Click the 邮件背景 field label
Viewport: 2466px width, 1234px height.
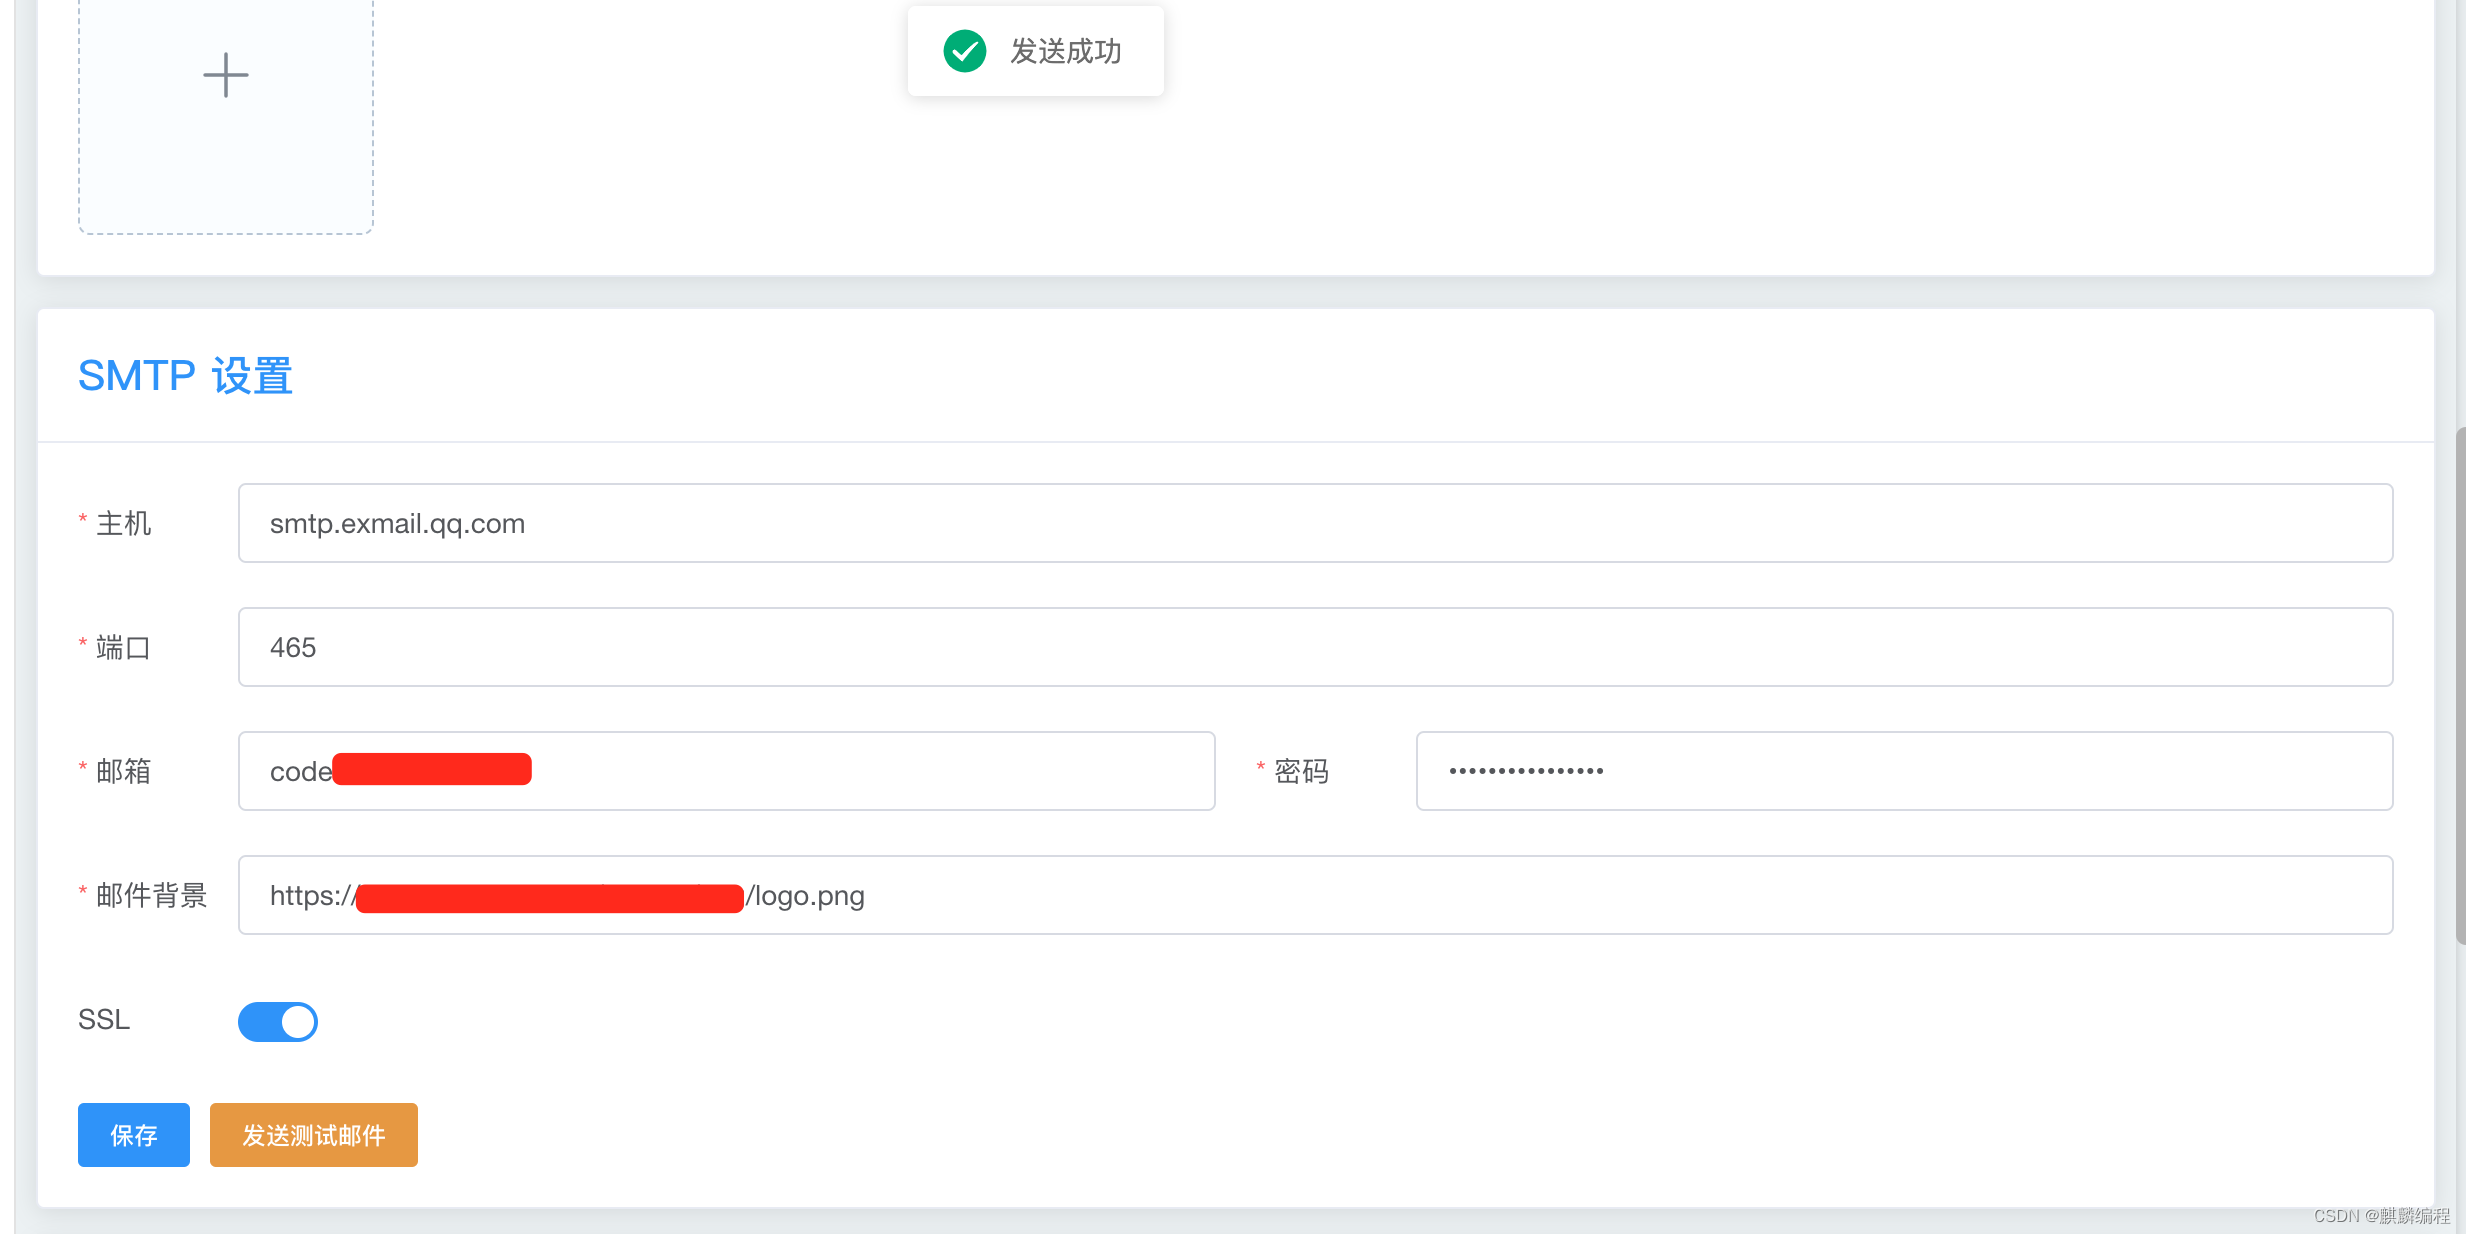point(151,895)
